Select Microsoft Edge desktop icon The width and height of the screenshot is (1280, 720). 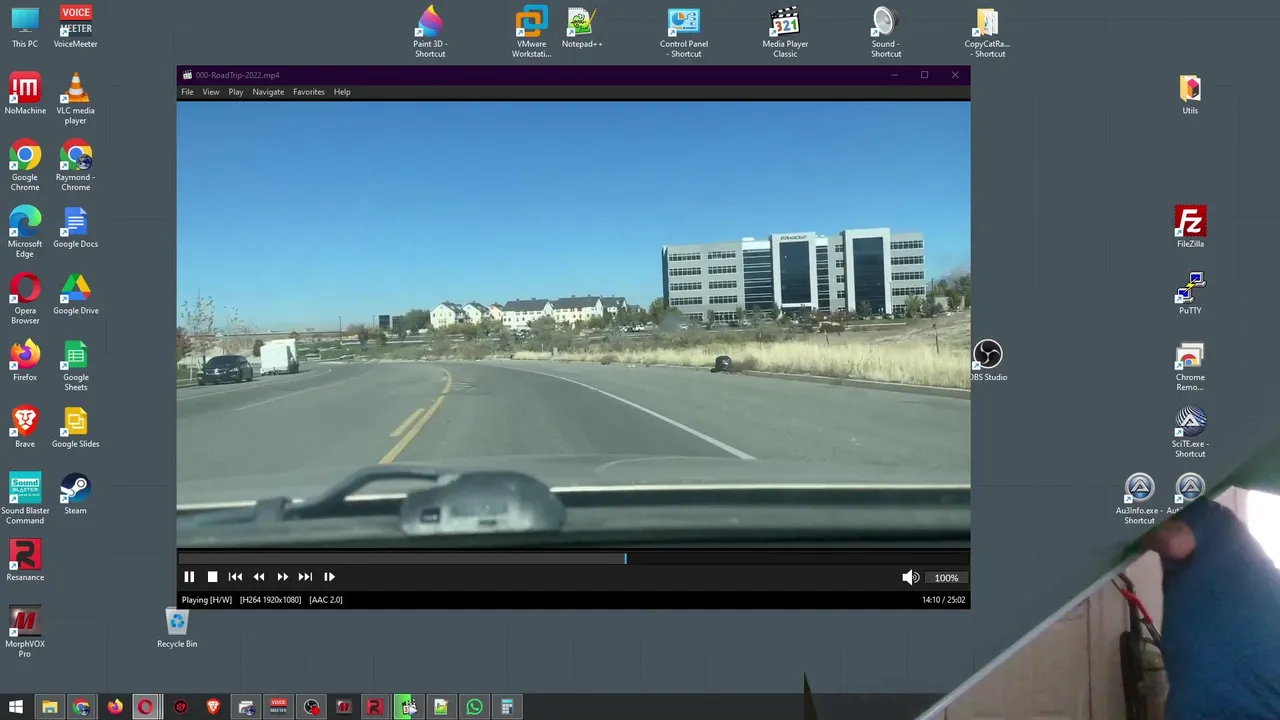click(25, 232)
